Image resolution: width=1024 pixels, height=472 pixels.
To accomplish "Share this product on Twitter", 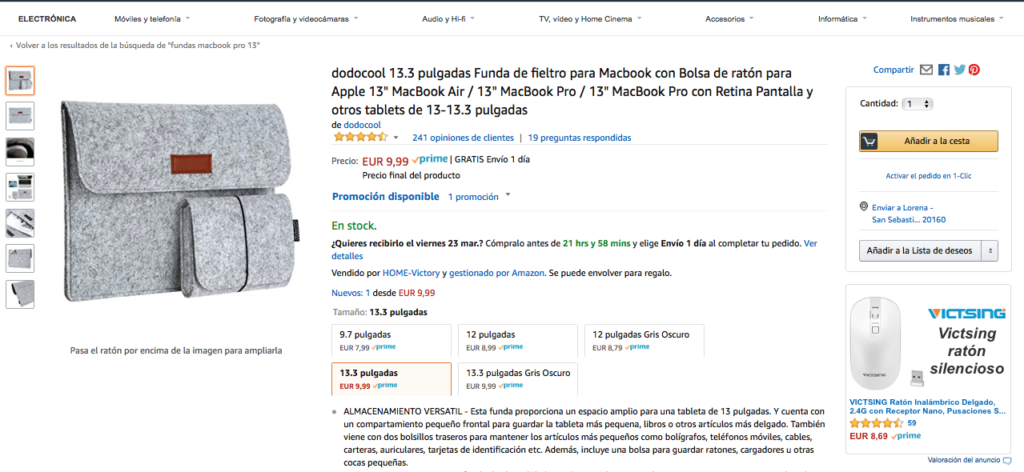I will click(959, 70).
